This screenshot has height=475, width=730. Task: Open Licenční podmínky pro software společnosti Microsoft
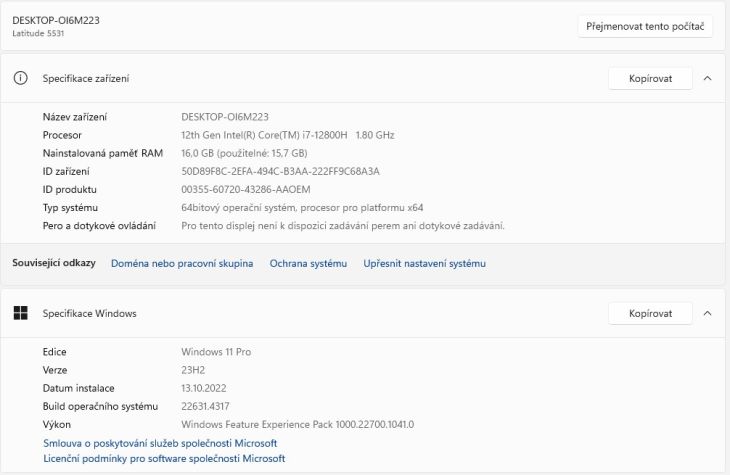point(164,458)
